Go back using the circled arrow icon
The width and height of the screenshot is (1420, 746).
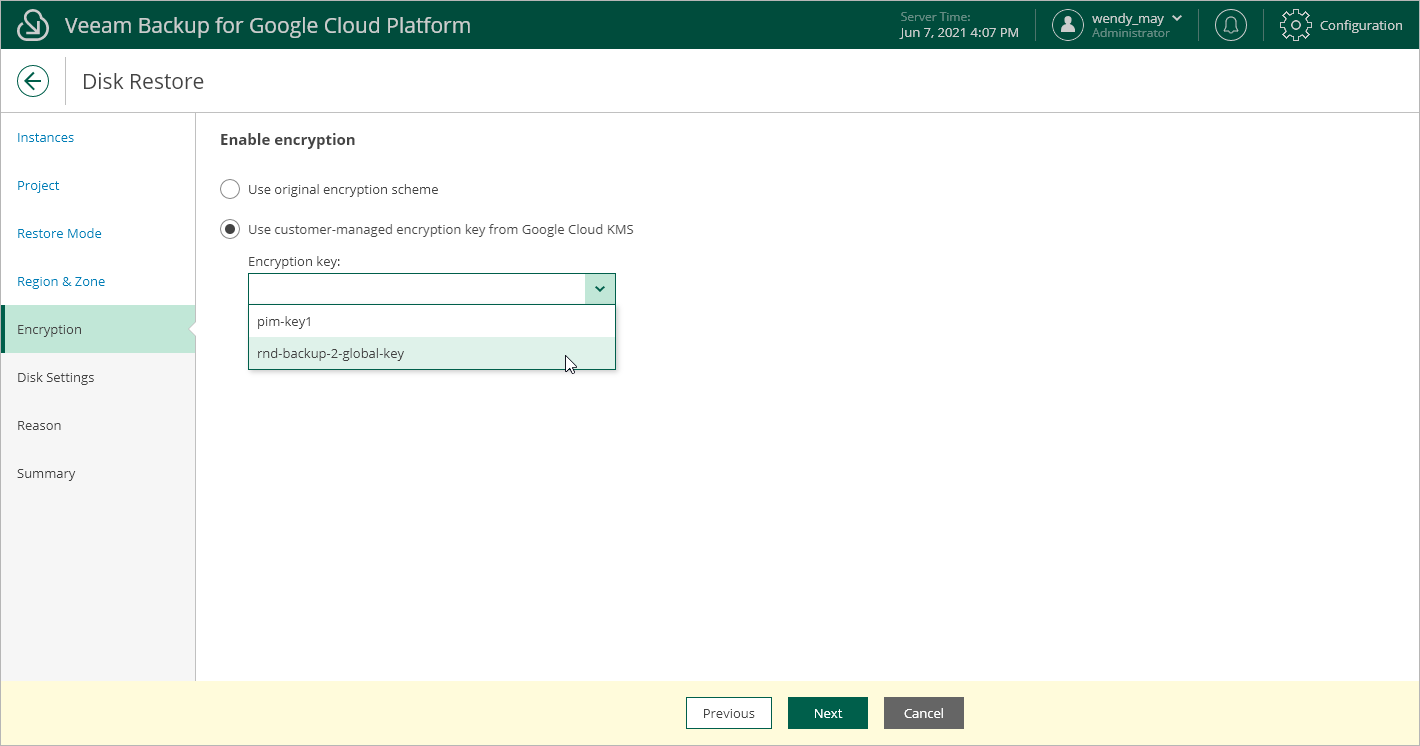33,81
